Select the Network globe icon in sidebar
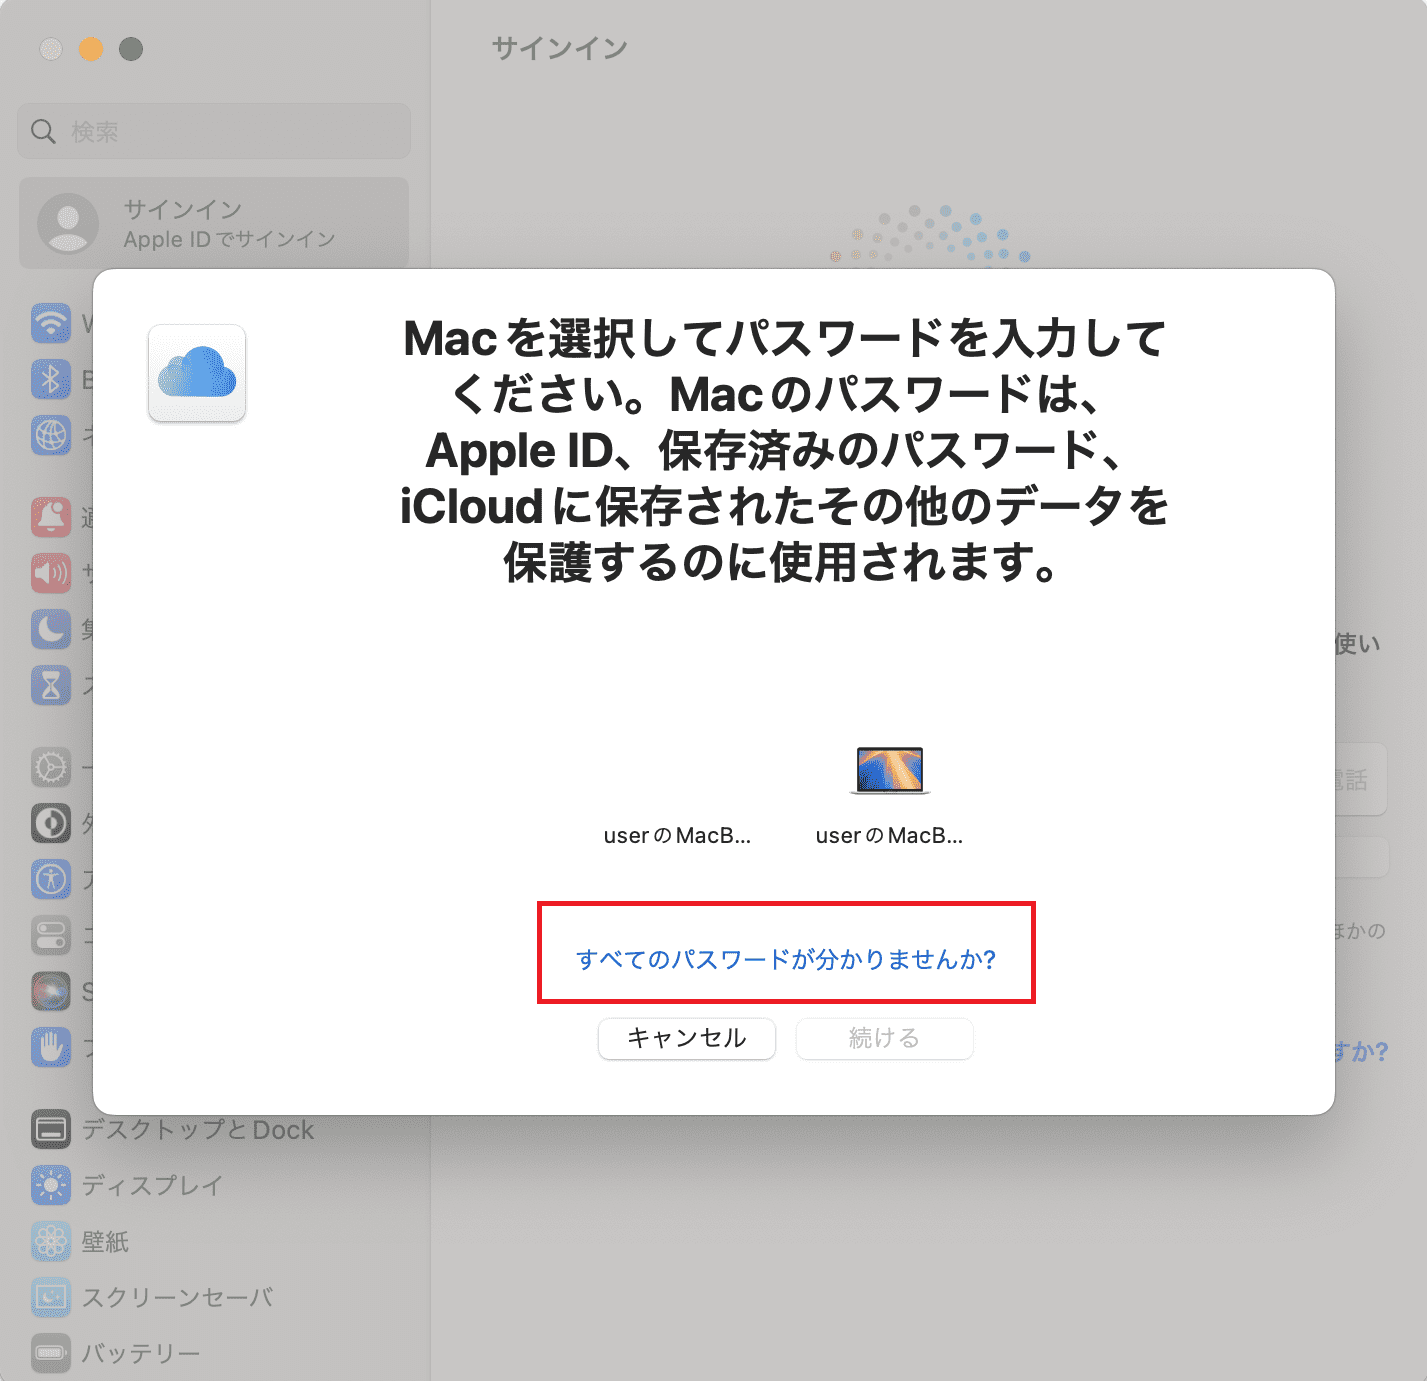The width and height of the screenshot is (1427, 1381). [51, 435]
